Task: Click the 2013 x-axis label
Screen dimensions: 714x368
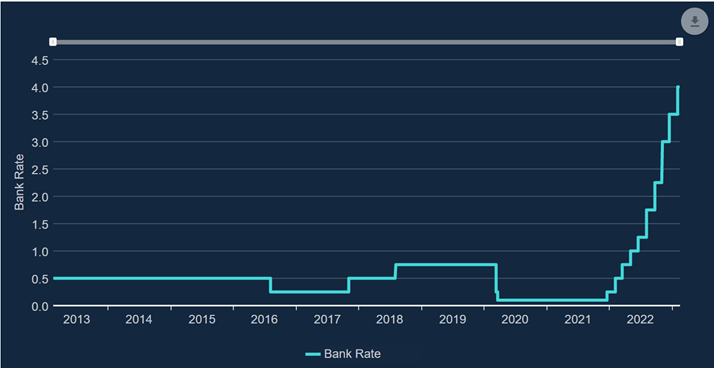Action: (x=76, y=319)
